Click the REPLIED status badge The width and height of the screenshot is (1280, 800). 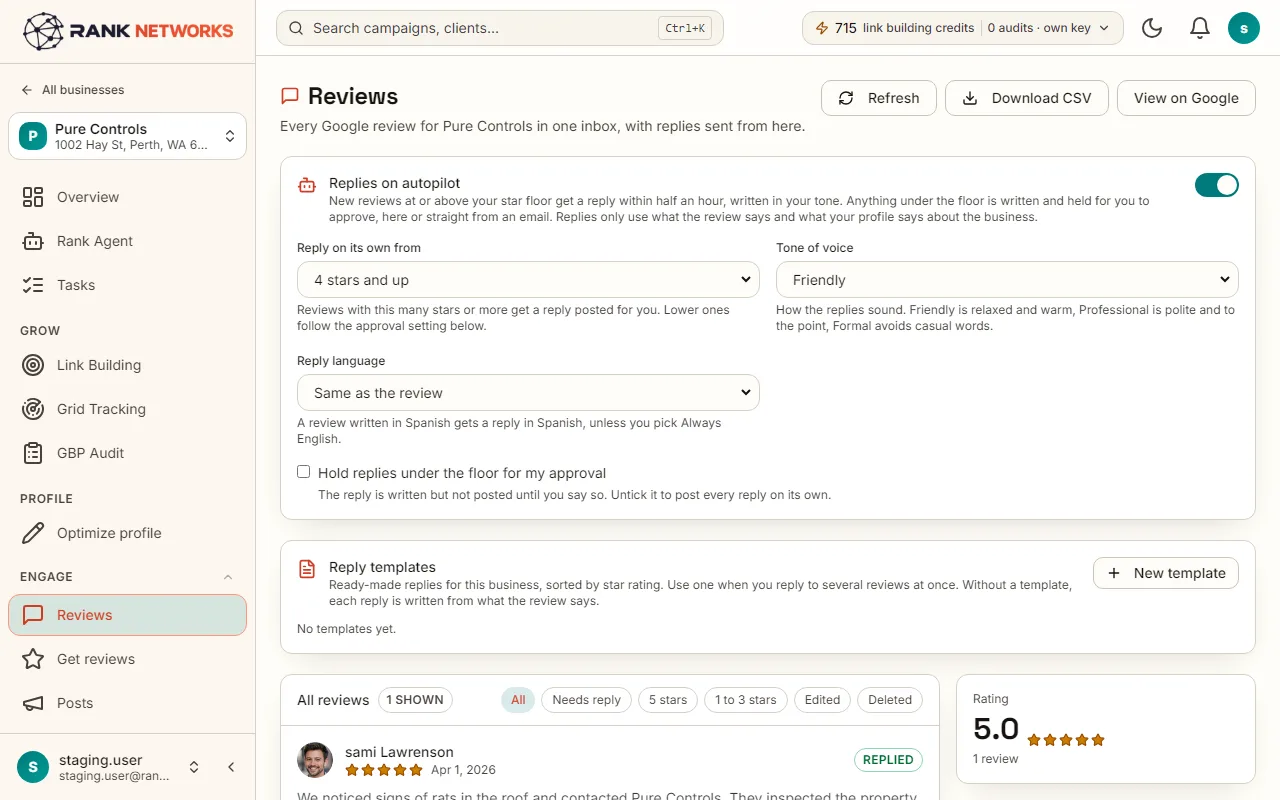[888, 760]
